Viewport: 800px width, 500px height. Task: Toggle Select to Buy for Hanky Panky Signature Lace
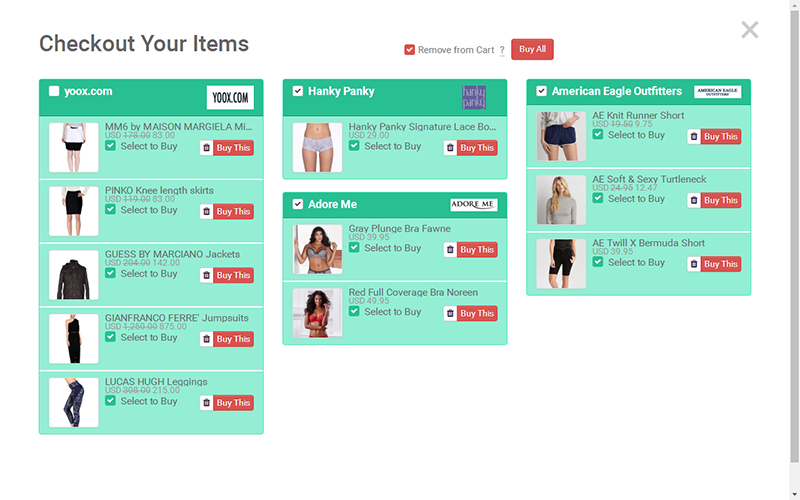pyautogui.click(x=354, y=146)
